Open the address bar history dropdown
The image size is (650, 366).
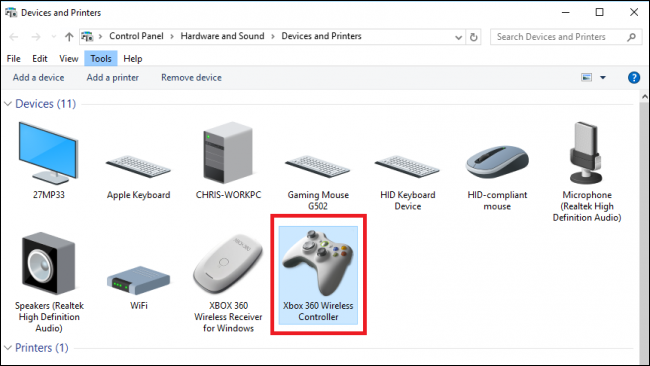(458, 37)
